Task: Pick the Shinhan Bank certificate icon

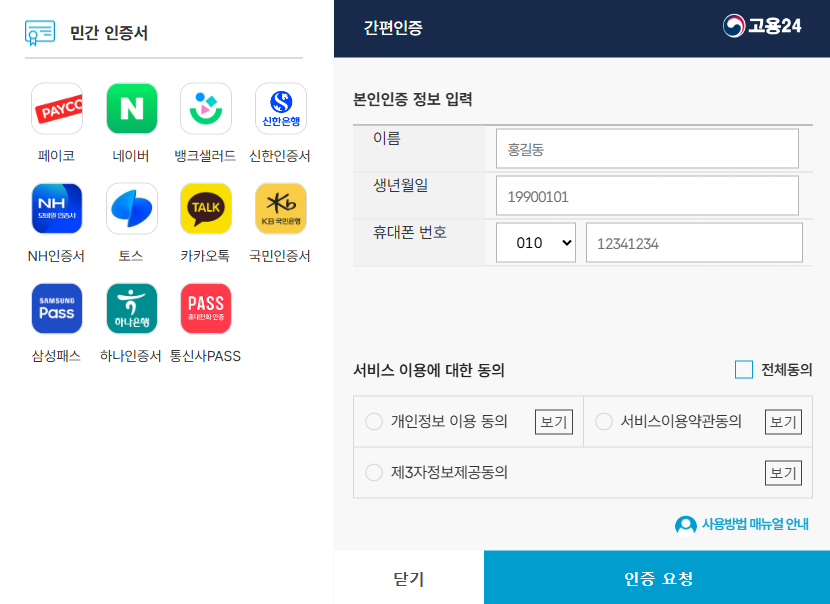Action: [x=281, y=109]
